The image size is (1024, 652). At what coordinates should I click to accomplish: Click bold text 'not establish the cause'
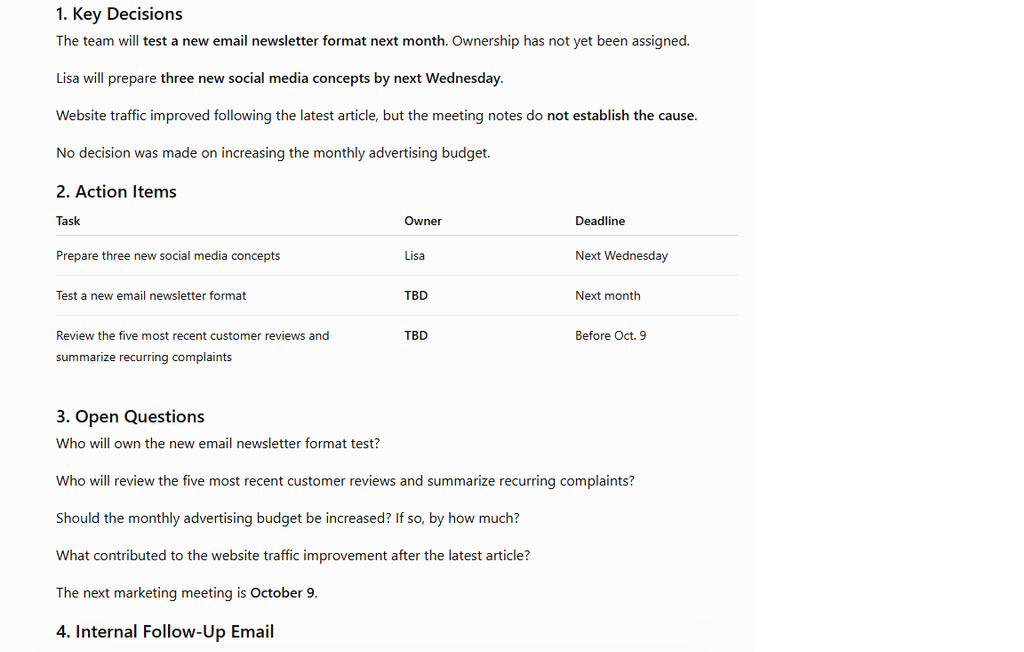(x=620, y=116)
